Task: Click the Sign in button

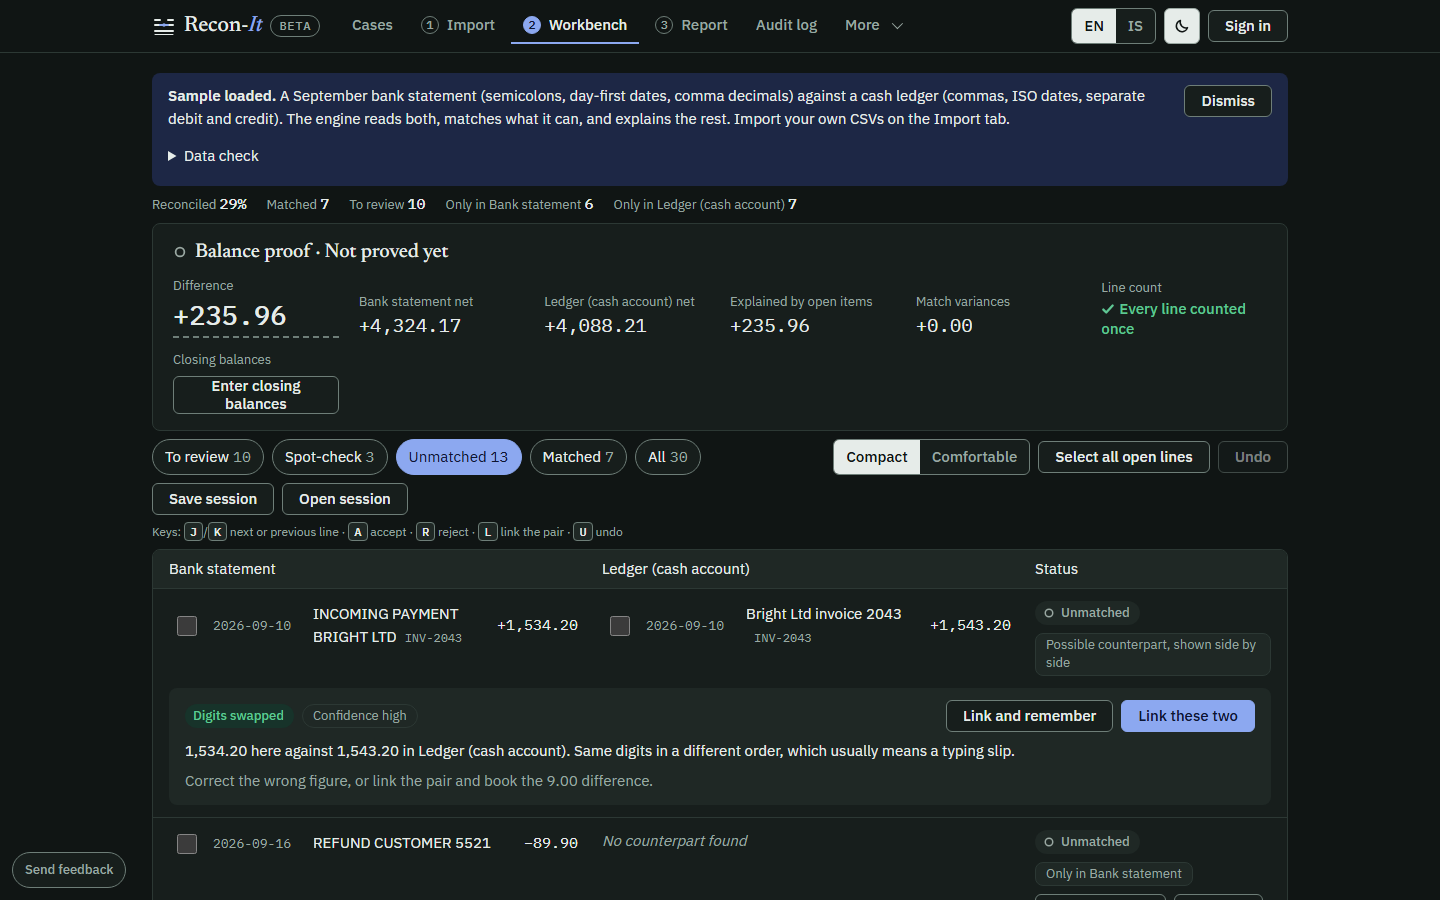Action: coord(1248,26)
